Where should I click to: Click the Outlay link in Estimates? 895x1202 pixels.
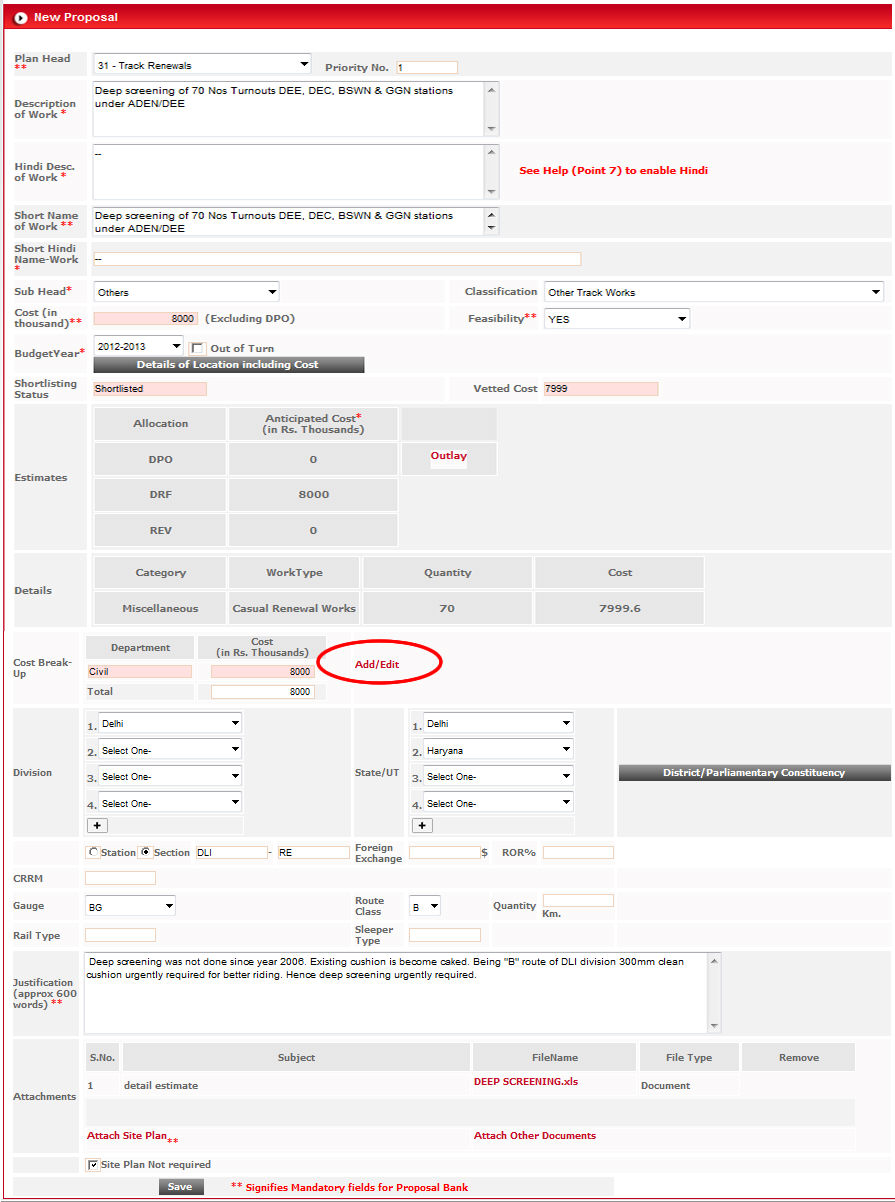[x=448, y=456]
